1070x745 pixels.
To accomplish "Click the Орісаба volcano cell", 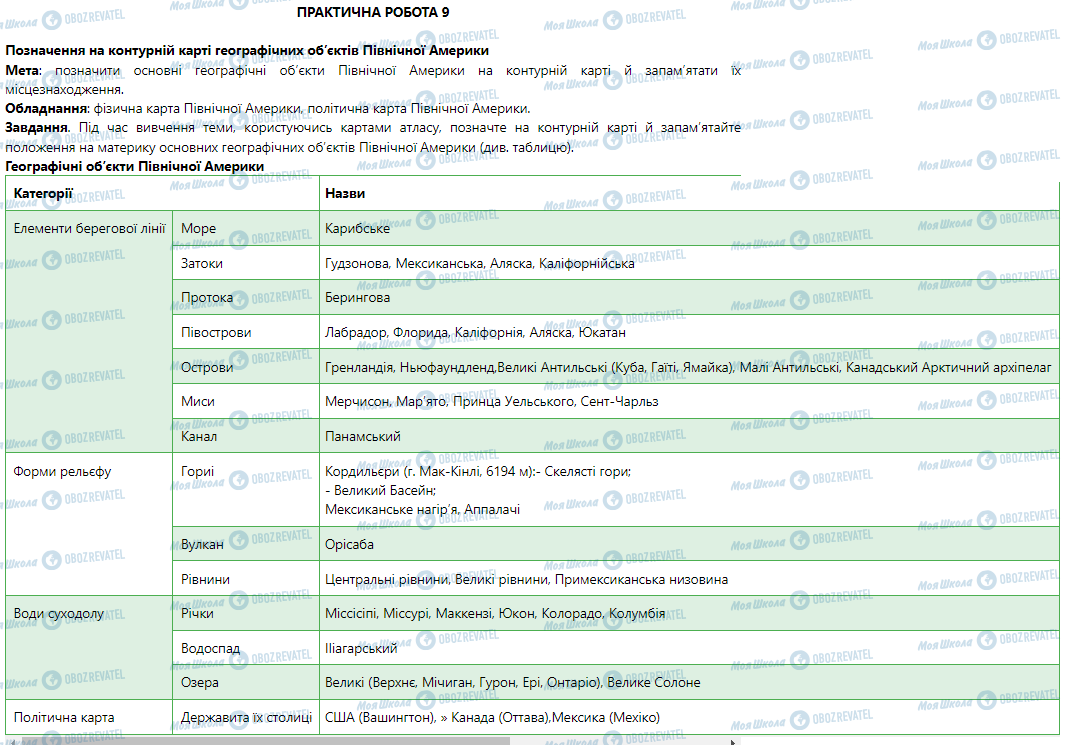I will click(349, 544).
